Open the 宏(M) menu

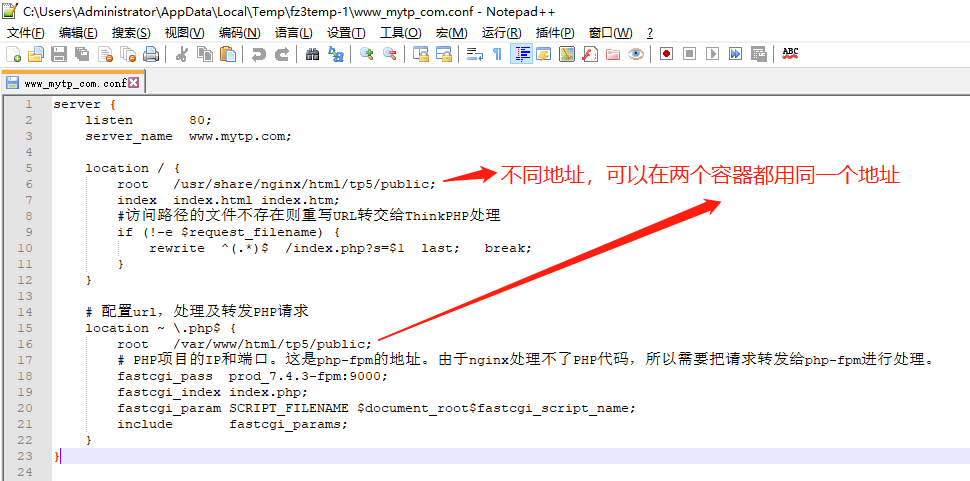[x=451, y=33]
